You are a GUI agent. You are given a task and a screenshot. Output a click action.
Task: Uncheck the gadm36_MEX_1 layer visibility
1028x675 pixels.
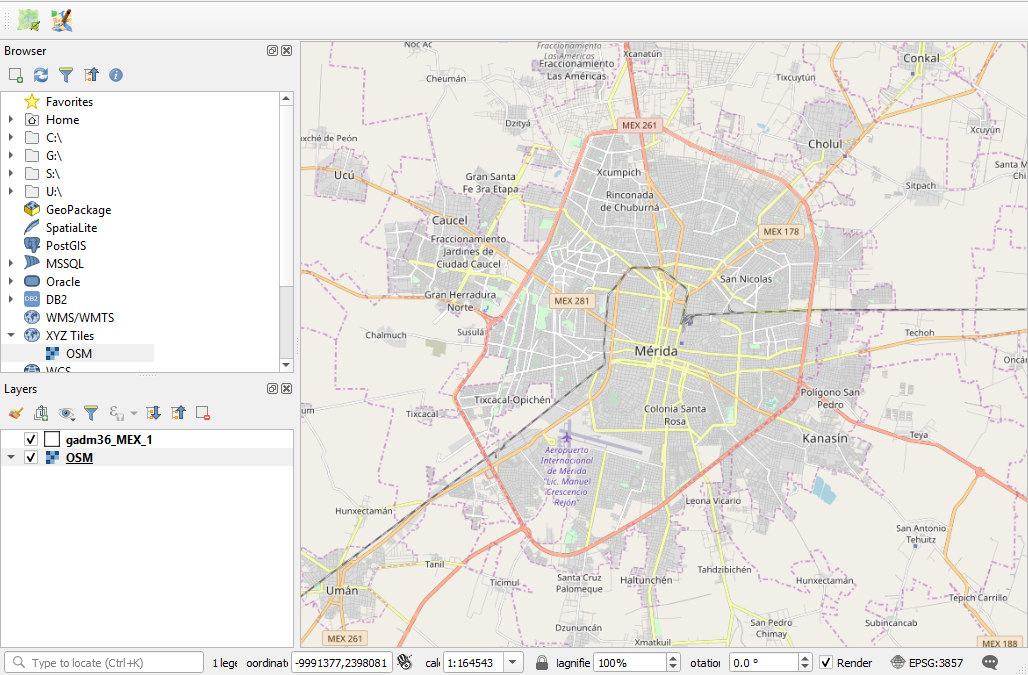[31, 438]
